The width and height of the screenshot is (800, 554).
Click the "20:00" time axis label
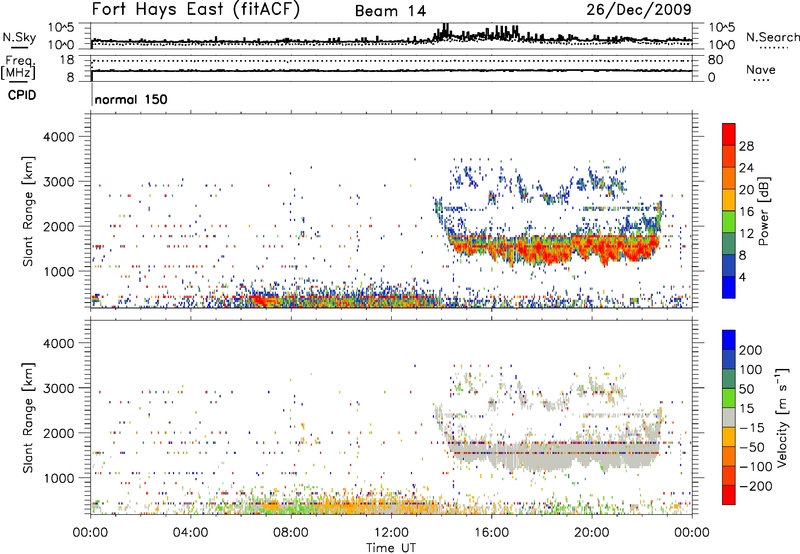592,533
